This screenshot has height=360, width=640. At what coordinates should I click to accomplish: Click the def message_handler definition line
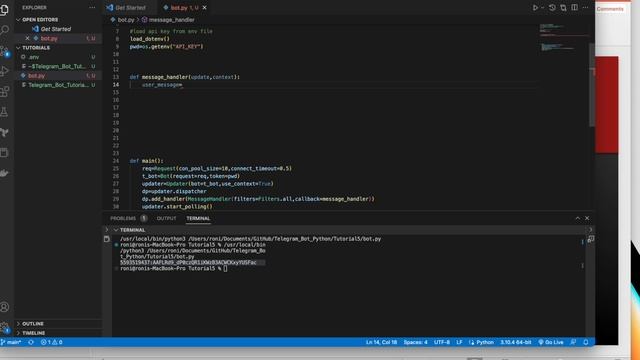point(184,77)
